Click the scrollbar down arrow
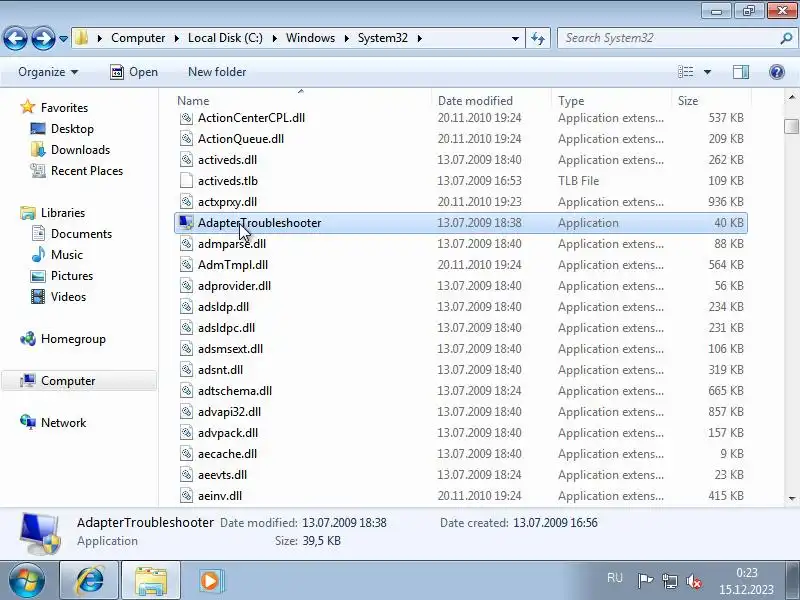 (x=791, y=498)
